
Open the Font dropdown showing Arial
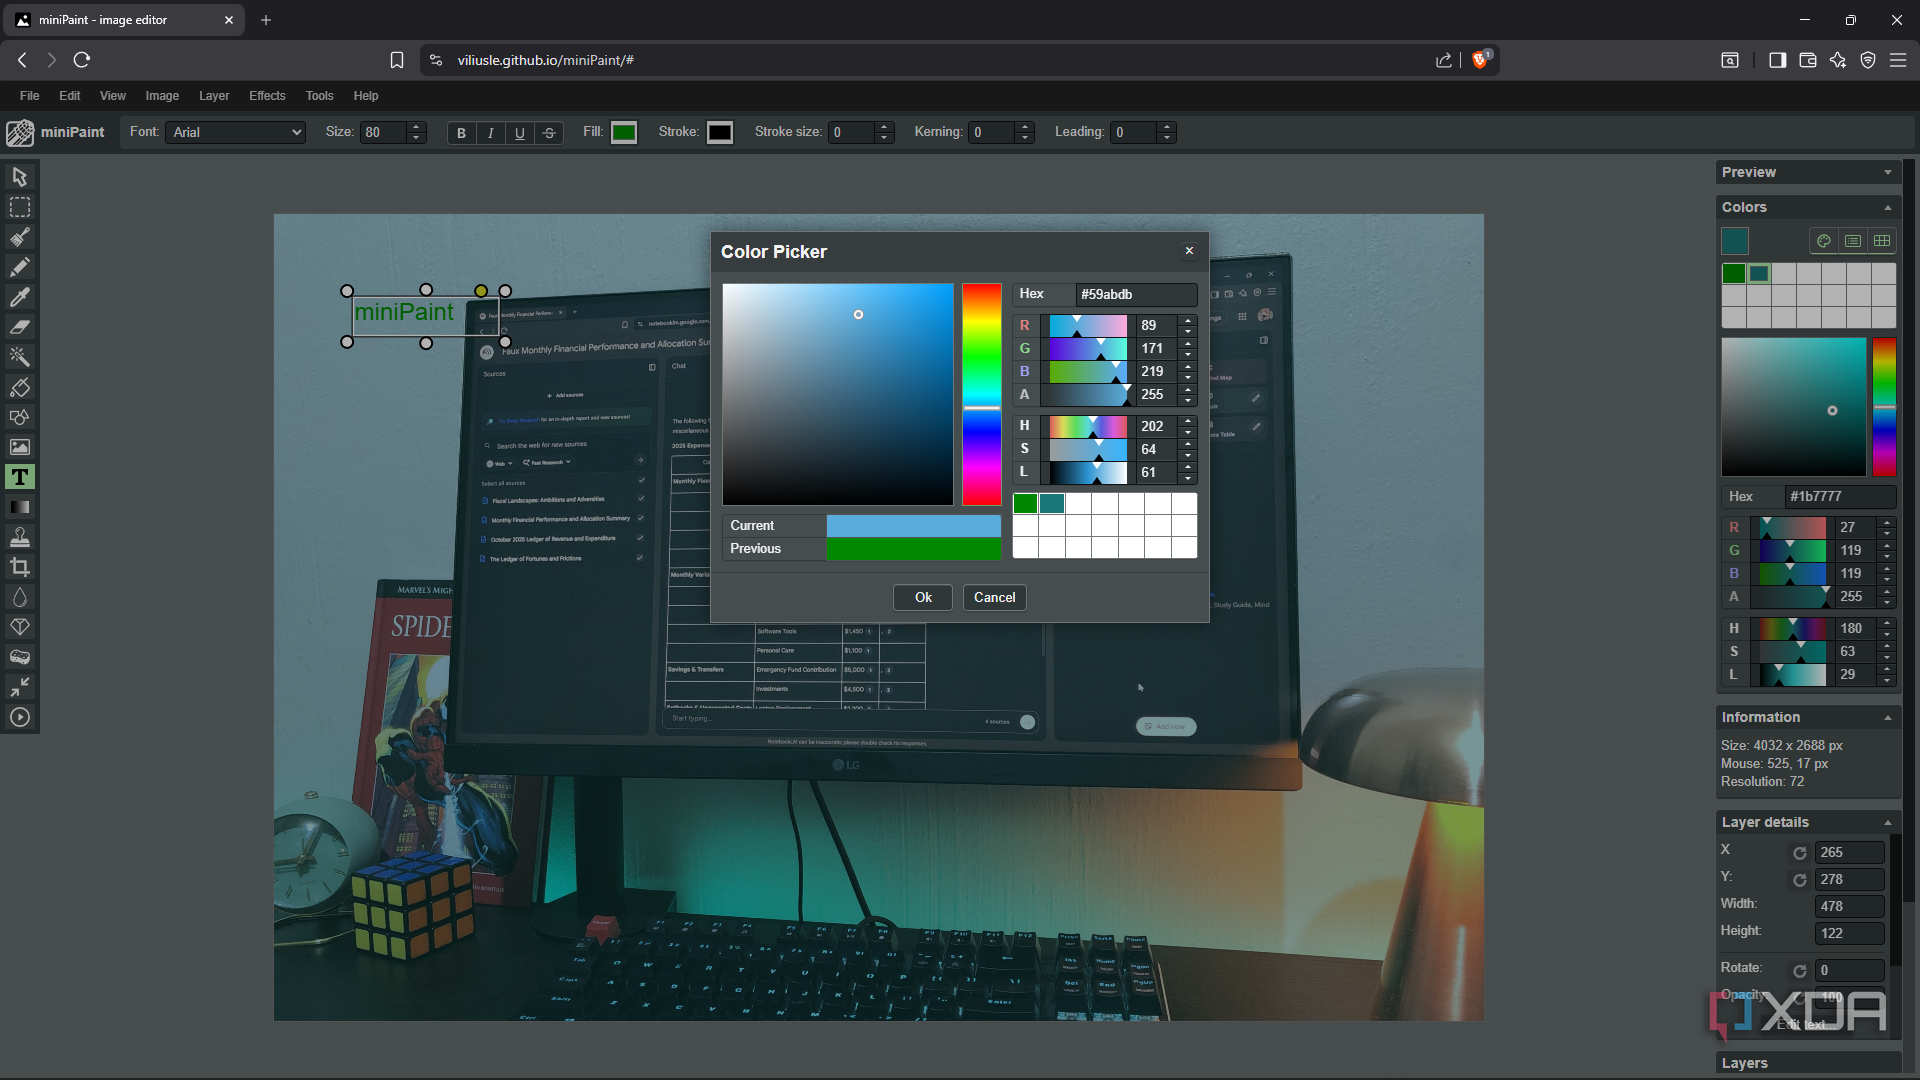coord(236,132)
